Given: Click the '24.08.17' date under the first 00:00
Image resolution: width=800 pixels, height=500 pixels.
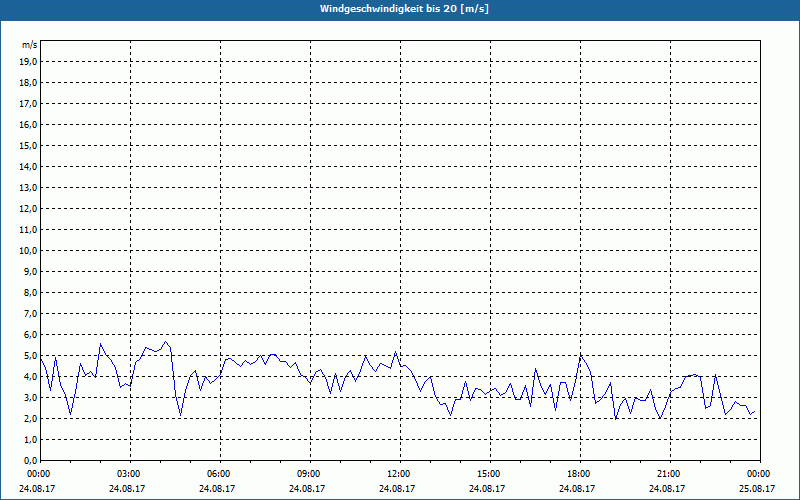Looking at the screenshot, I should point(37,488).
